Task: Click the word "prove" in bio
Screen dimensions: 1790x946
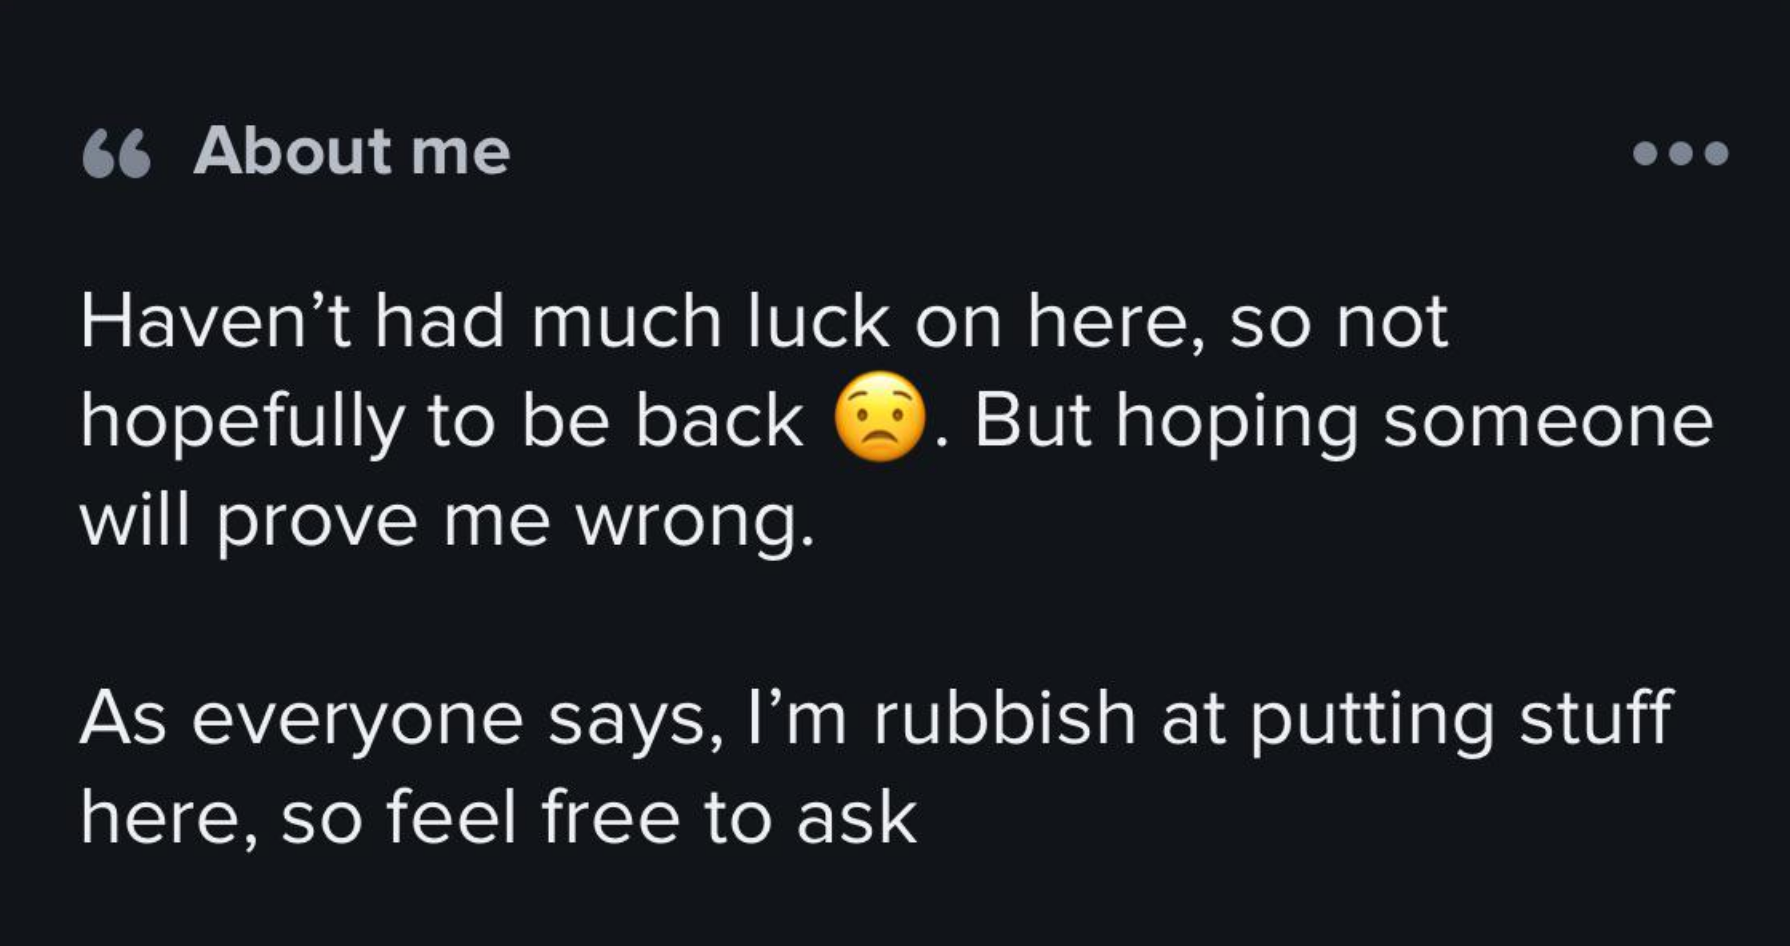Action: (x=316, y=522)
